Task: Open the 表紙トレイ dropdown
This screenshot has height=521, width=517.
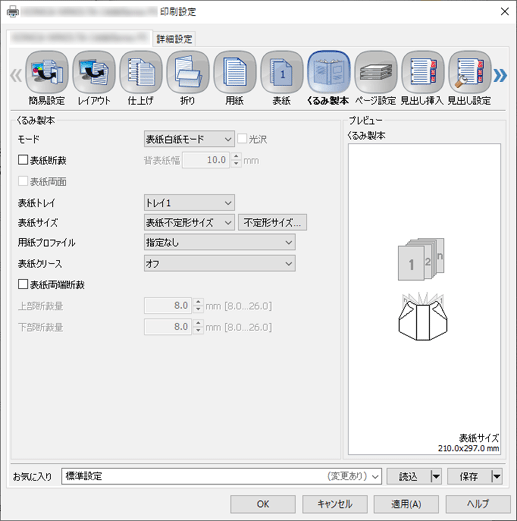Action: (189, 203)
